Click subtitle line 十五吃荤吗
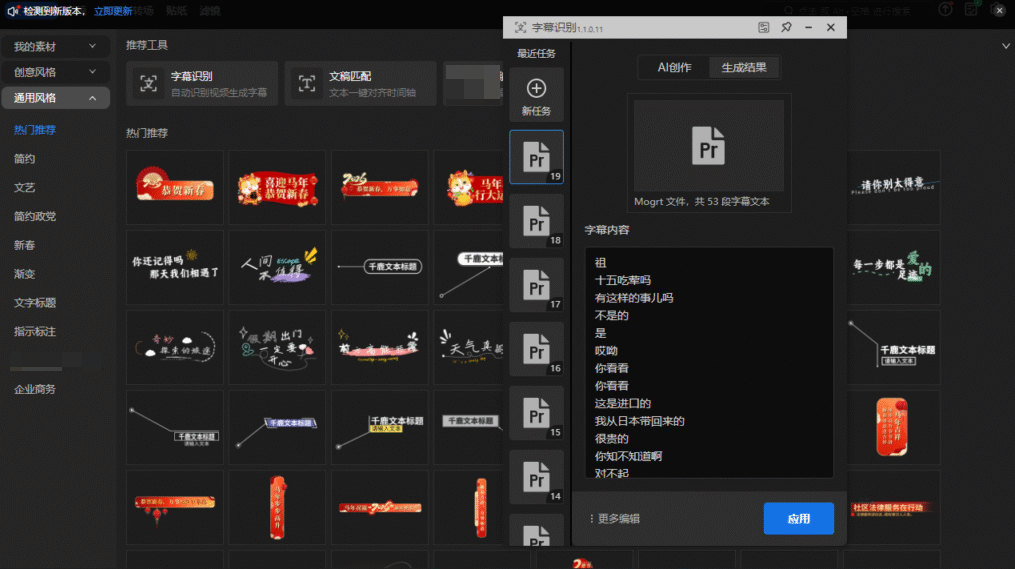This screenshot has width=1015, height=569. click(623, 280)
